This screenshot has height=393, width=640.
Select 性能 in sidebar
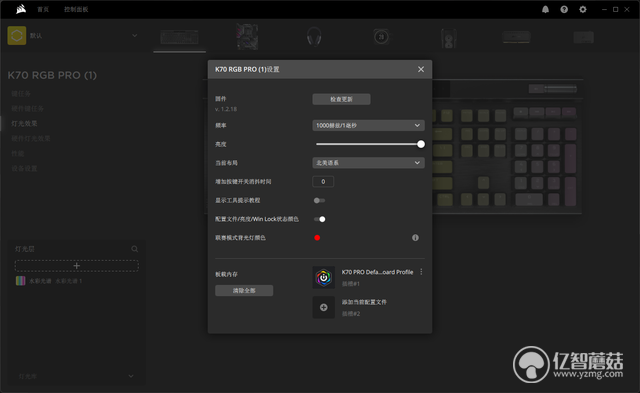coord(18,153)
